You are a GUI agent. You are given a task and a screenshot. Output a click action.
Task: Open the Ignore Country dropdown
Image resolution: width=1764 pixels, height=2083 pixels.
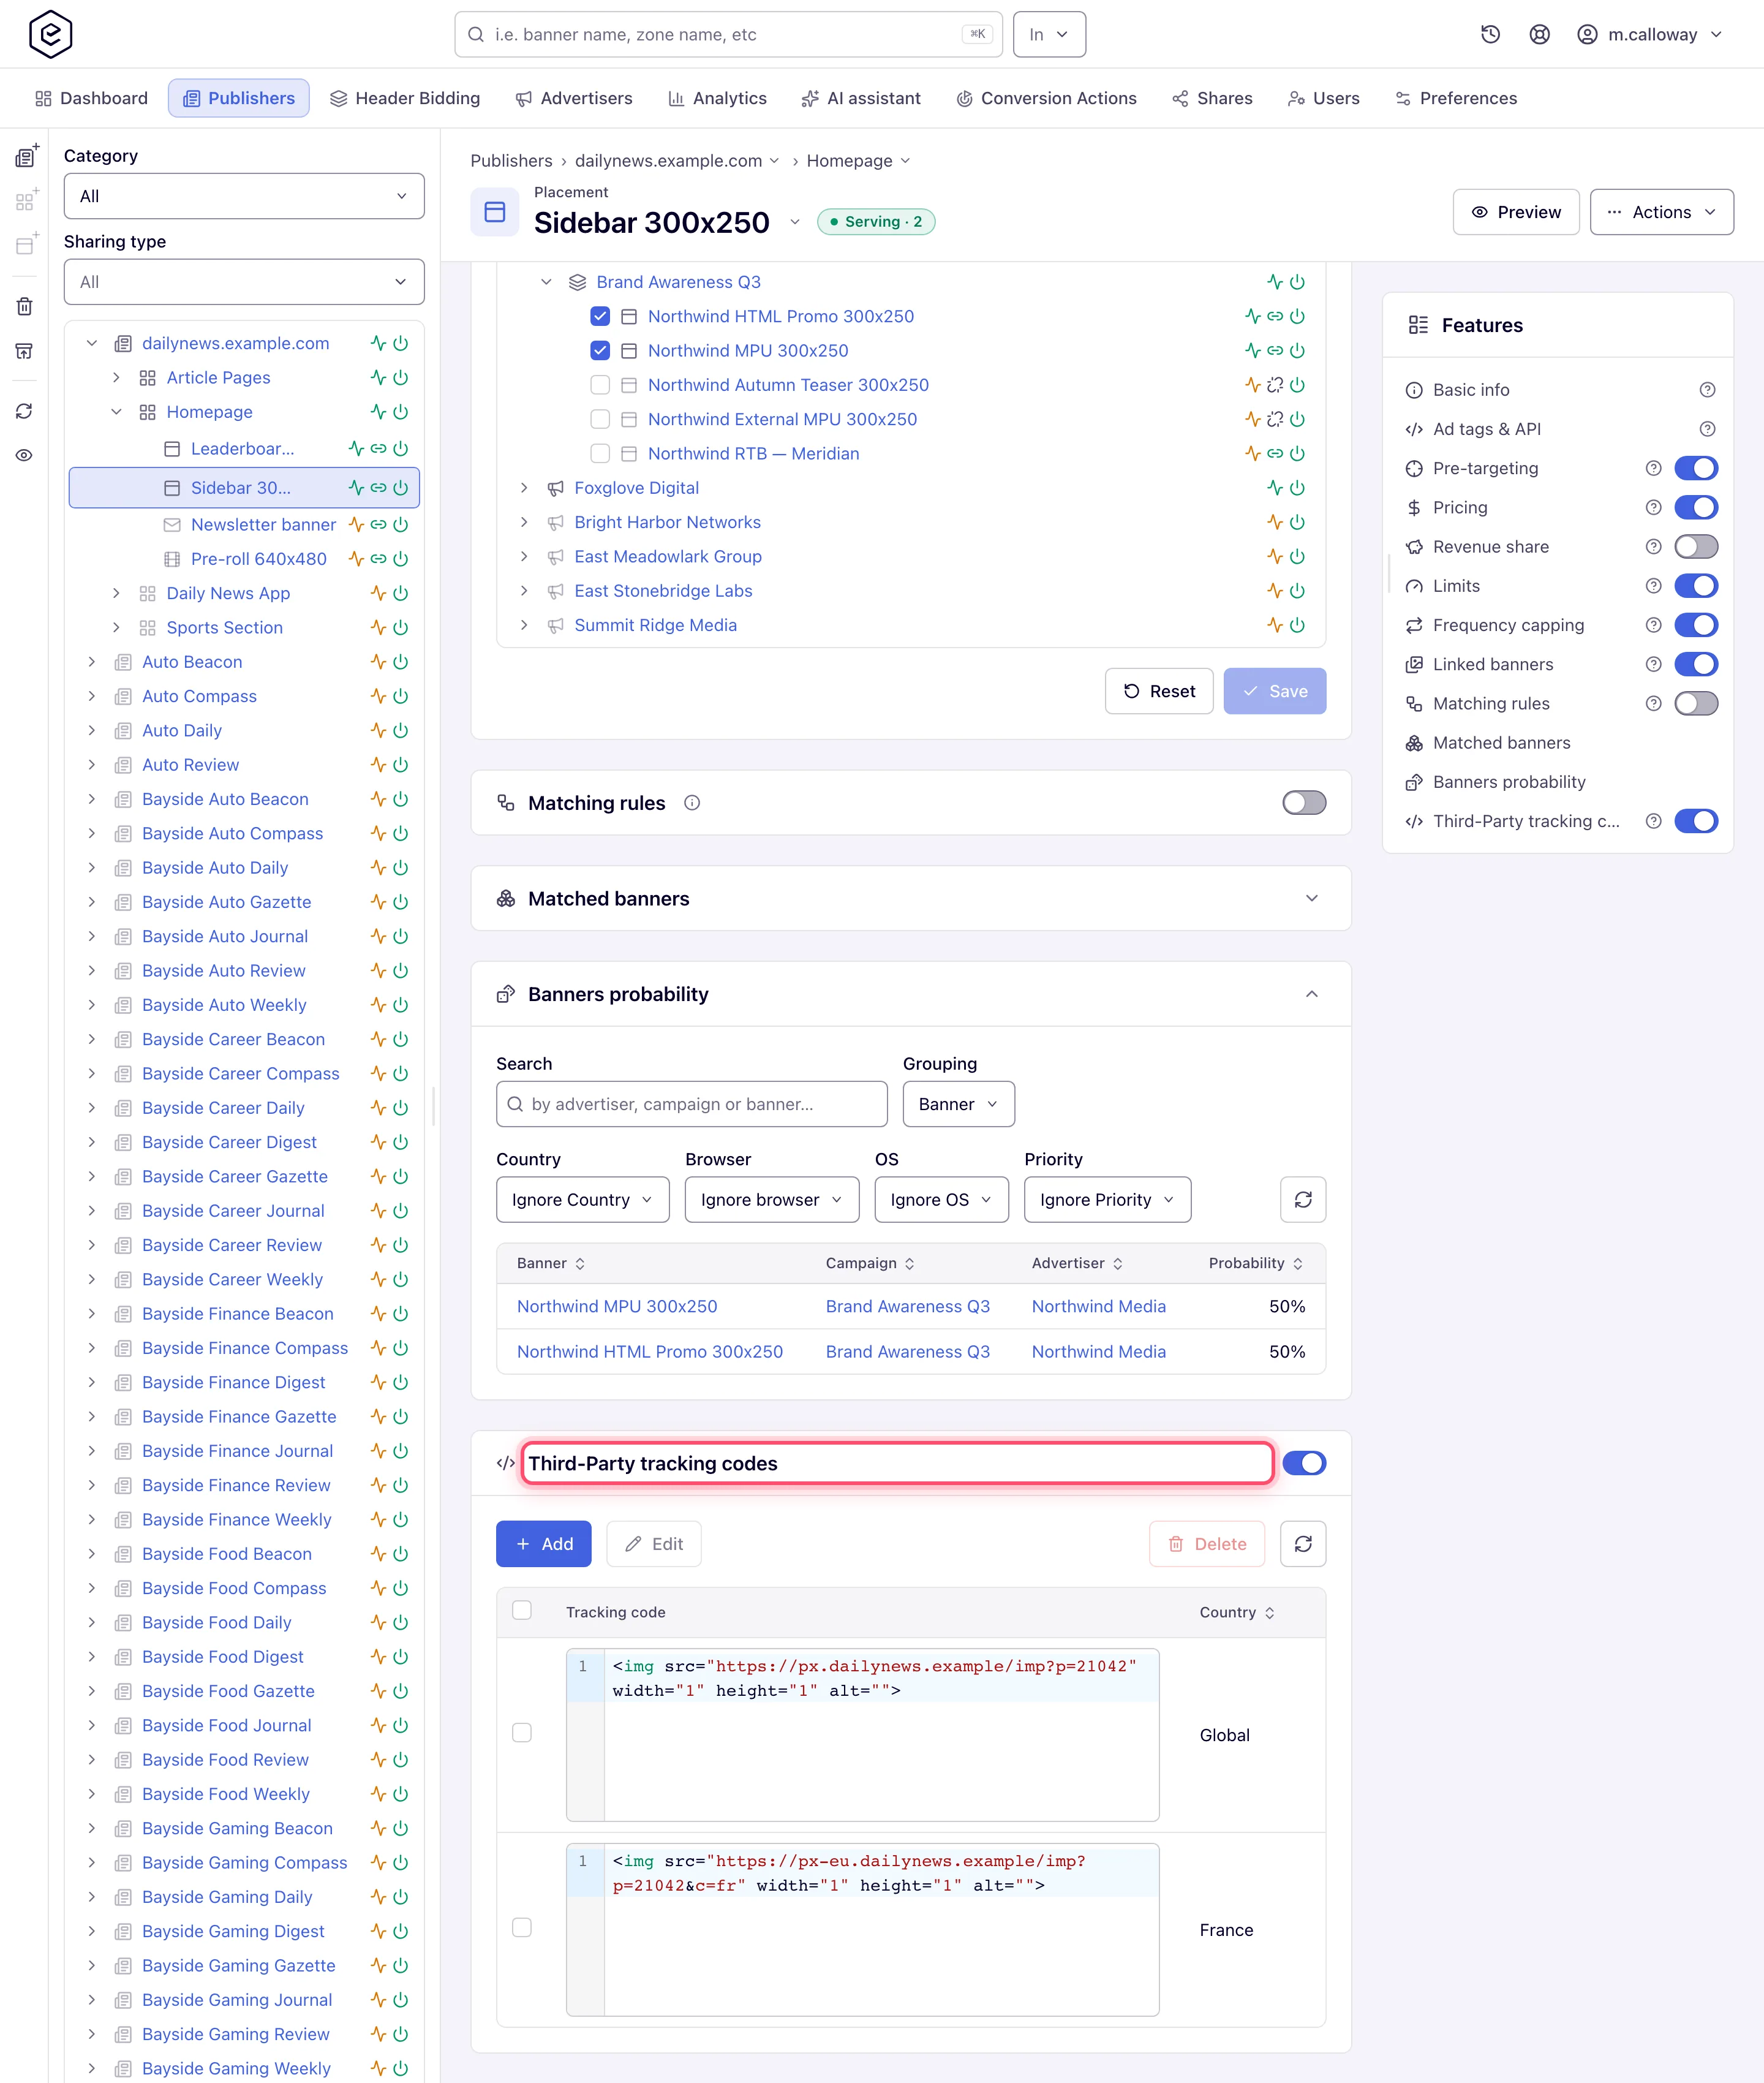tap(582, 1199)
